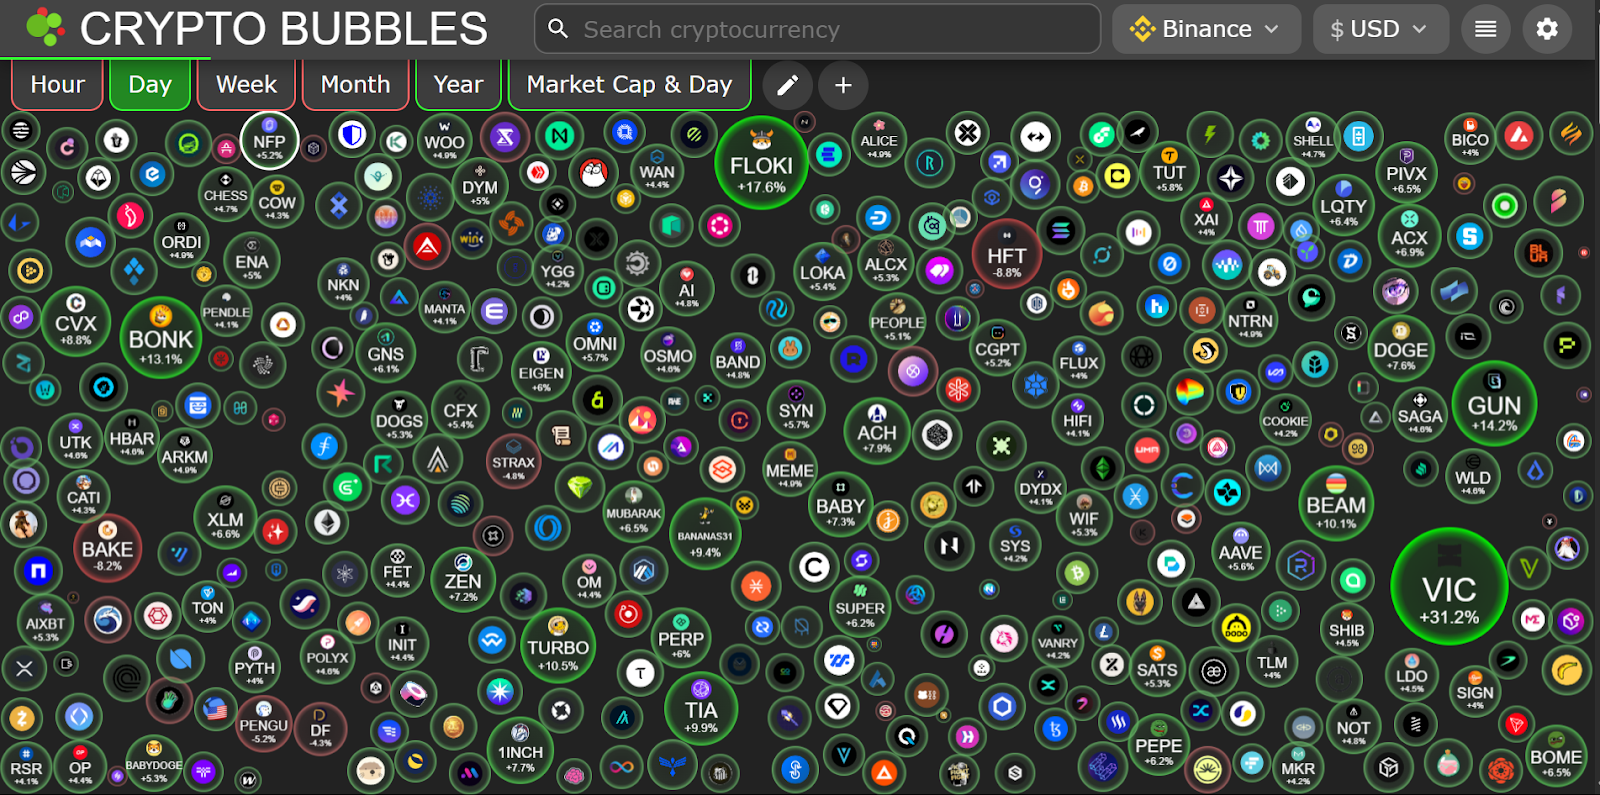Select the STRAX -4.8% bubble
This screenshot has width=1600, height=795.
[513, 461]
